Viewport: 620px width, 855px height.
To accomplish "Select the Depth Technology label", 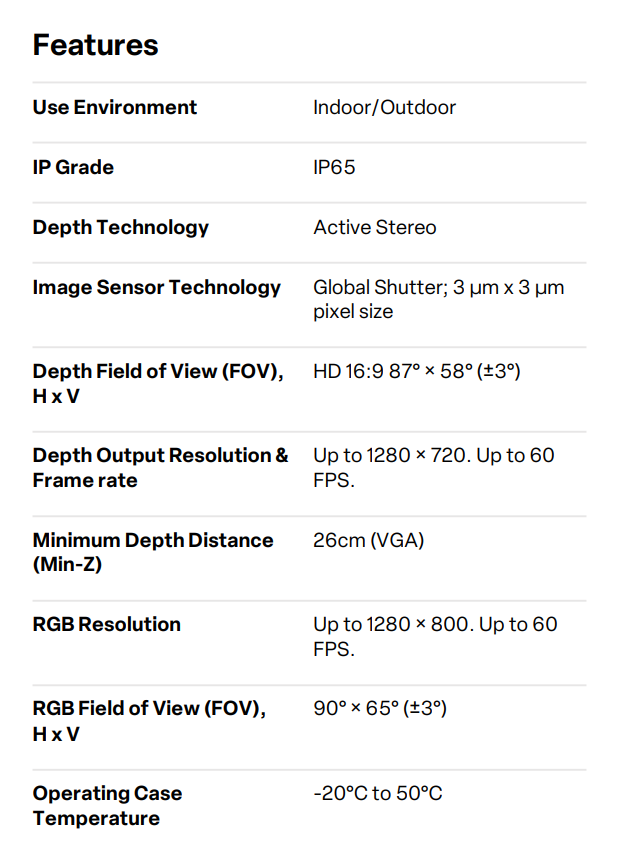I will pos(121,227).
